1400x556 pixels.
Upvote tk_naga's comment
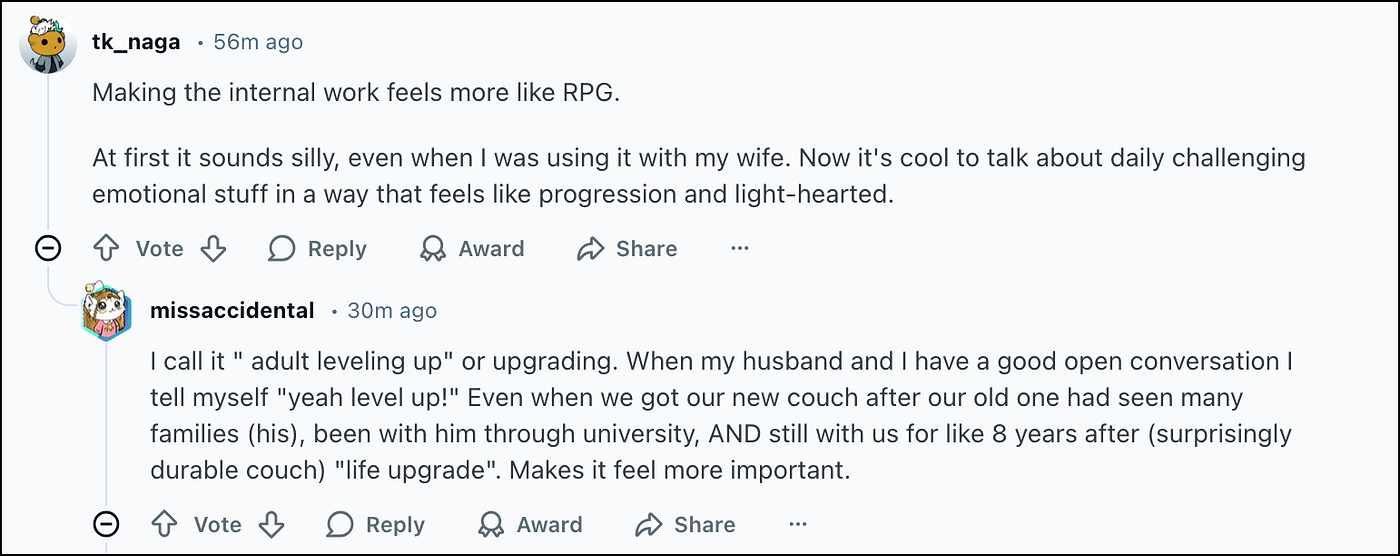pyautogui.click(x=107, y=248)
